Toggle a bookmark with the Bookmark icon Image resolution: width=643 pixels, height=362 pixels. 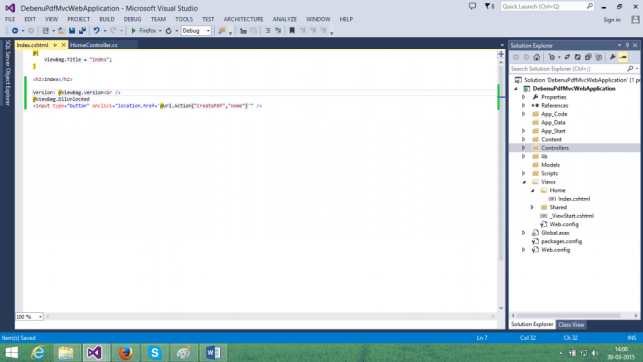(292, 31)
